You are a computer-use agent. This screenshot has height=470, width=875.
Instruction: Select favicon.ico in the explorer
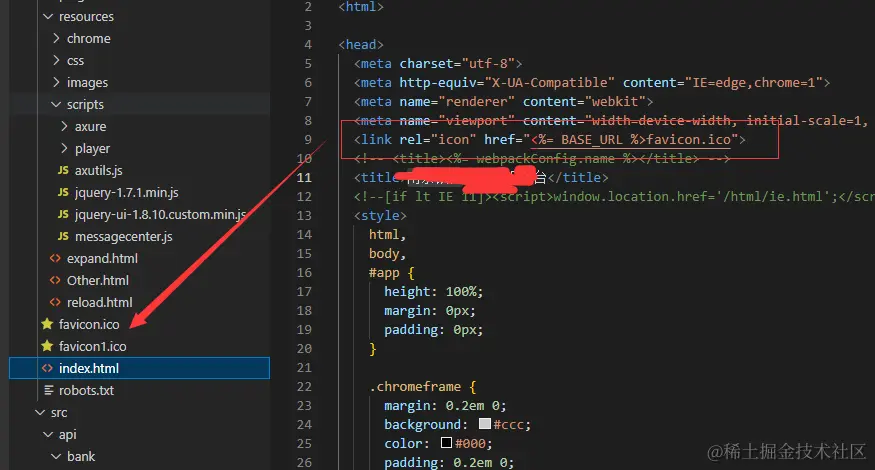(89, 324)
